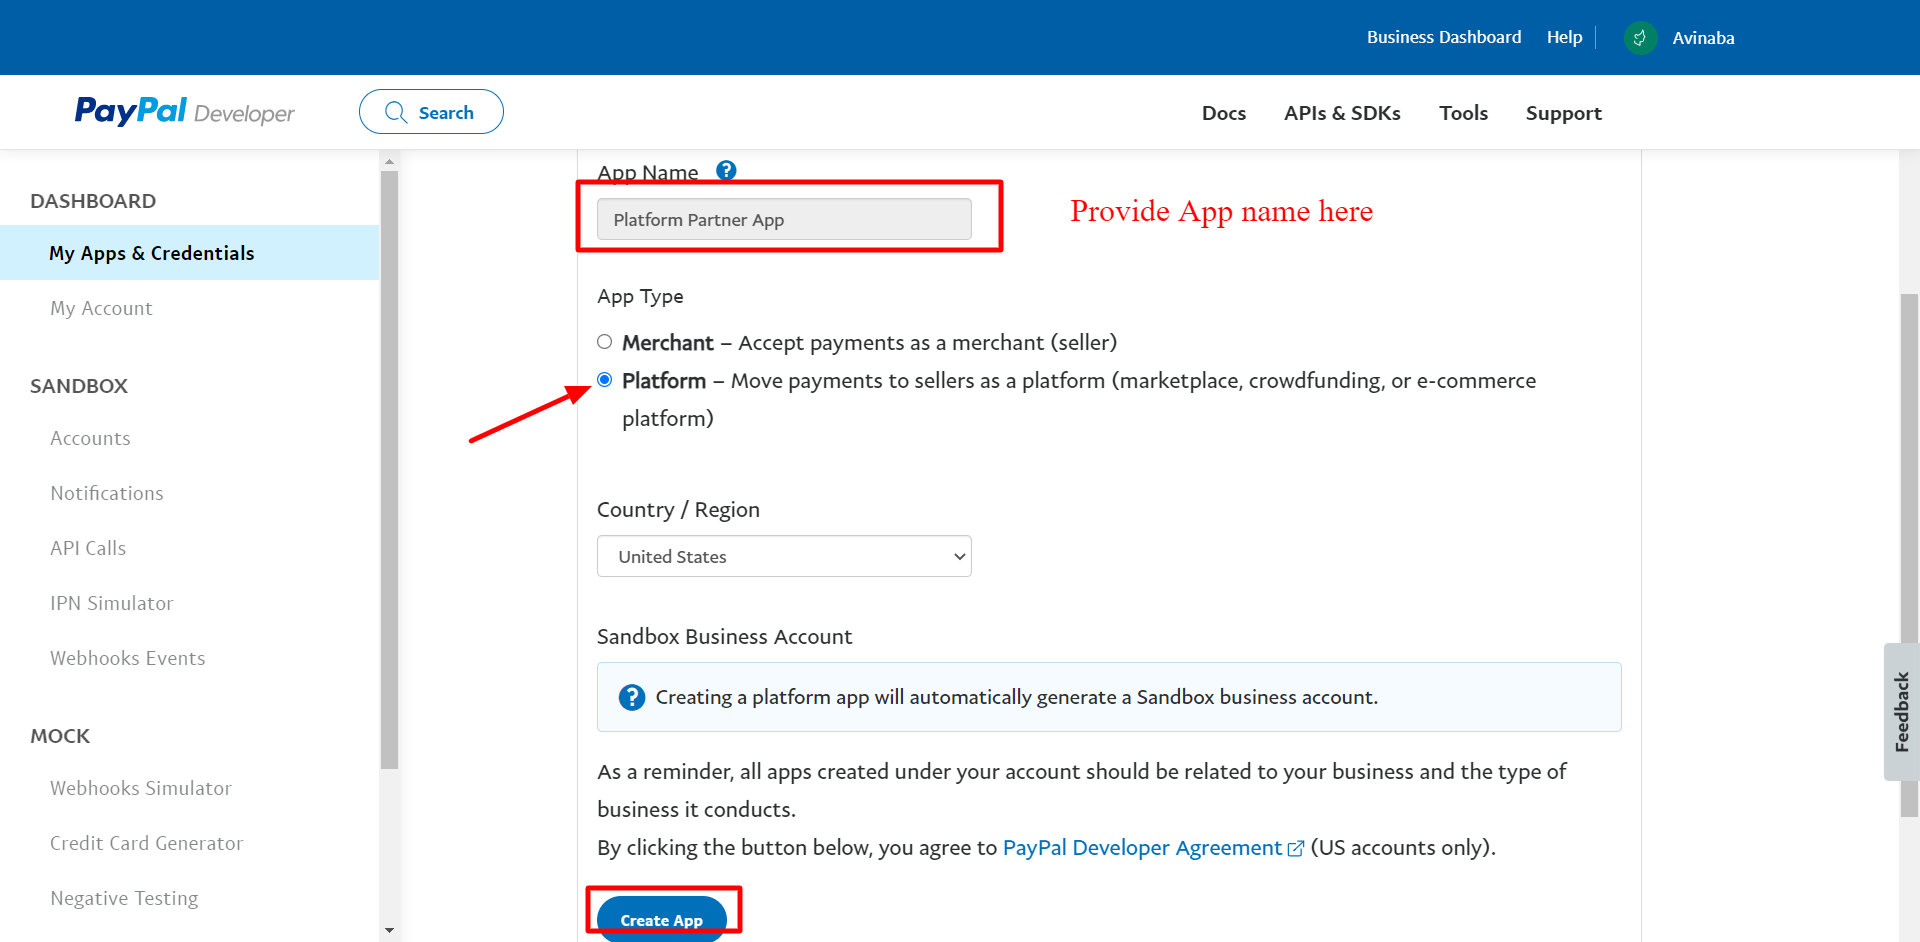Click the Sandbox Business Account info icon
1920x942 pixels.
(632, 697)
